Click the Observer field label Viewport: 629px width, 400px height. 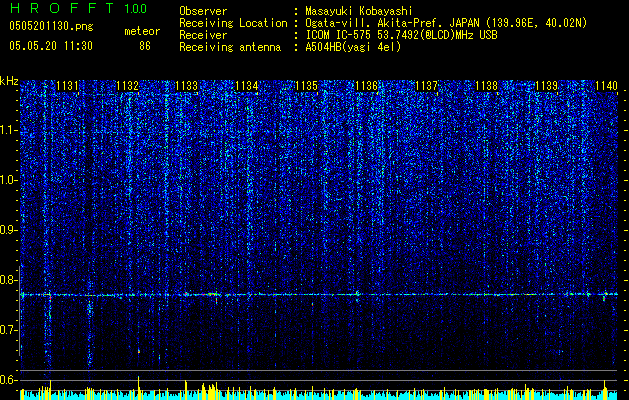tap(203, 11)
